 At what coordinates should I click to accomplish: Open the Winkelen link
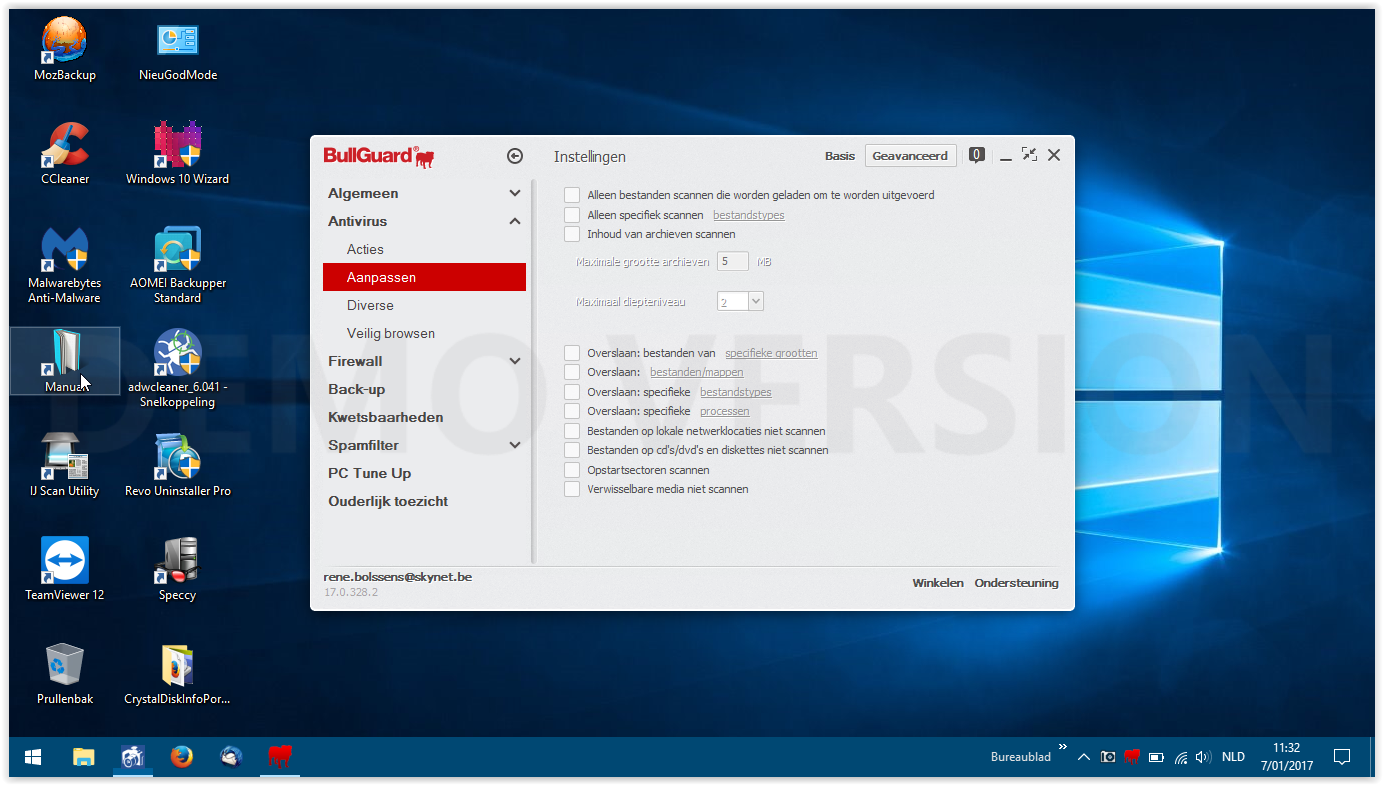coord(938,583)
